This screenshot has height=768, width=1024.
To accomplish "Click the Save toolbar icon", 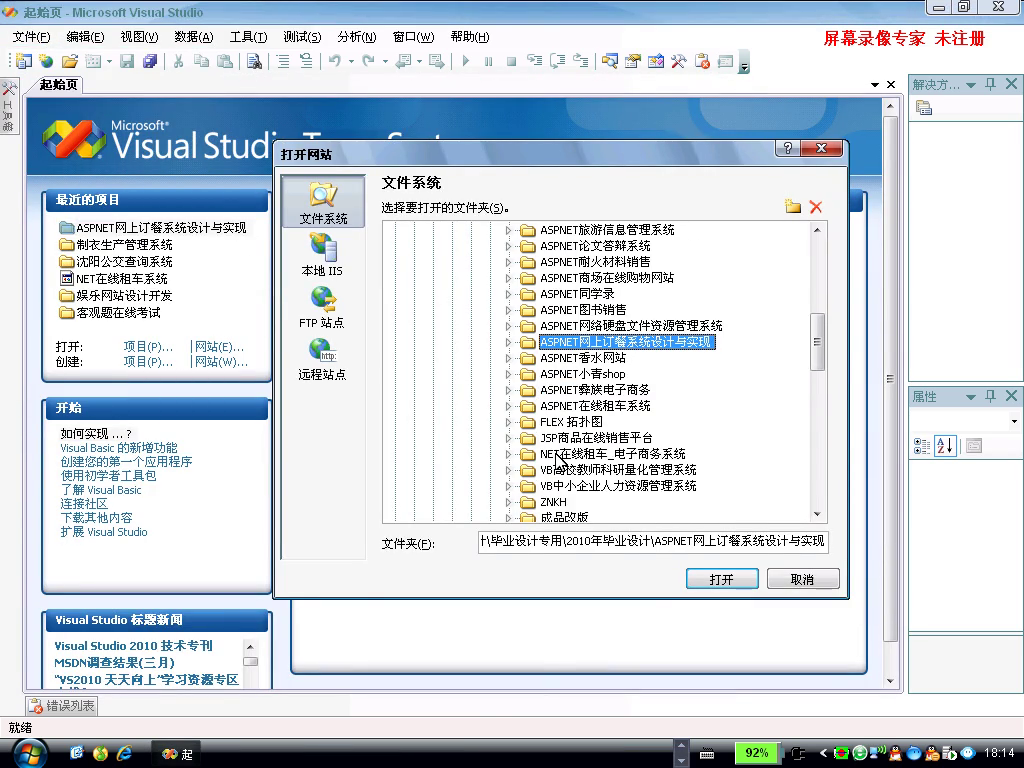I will click(x=127, y=61).
